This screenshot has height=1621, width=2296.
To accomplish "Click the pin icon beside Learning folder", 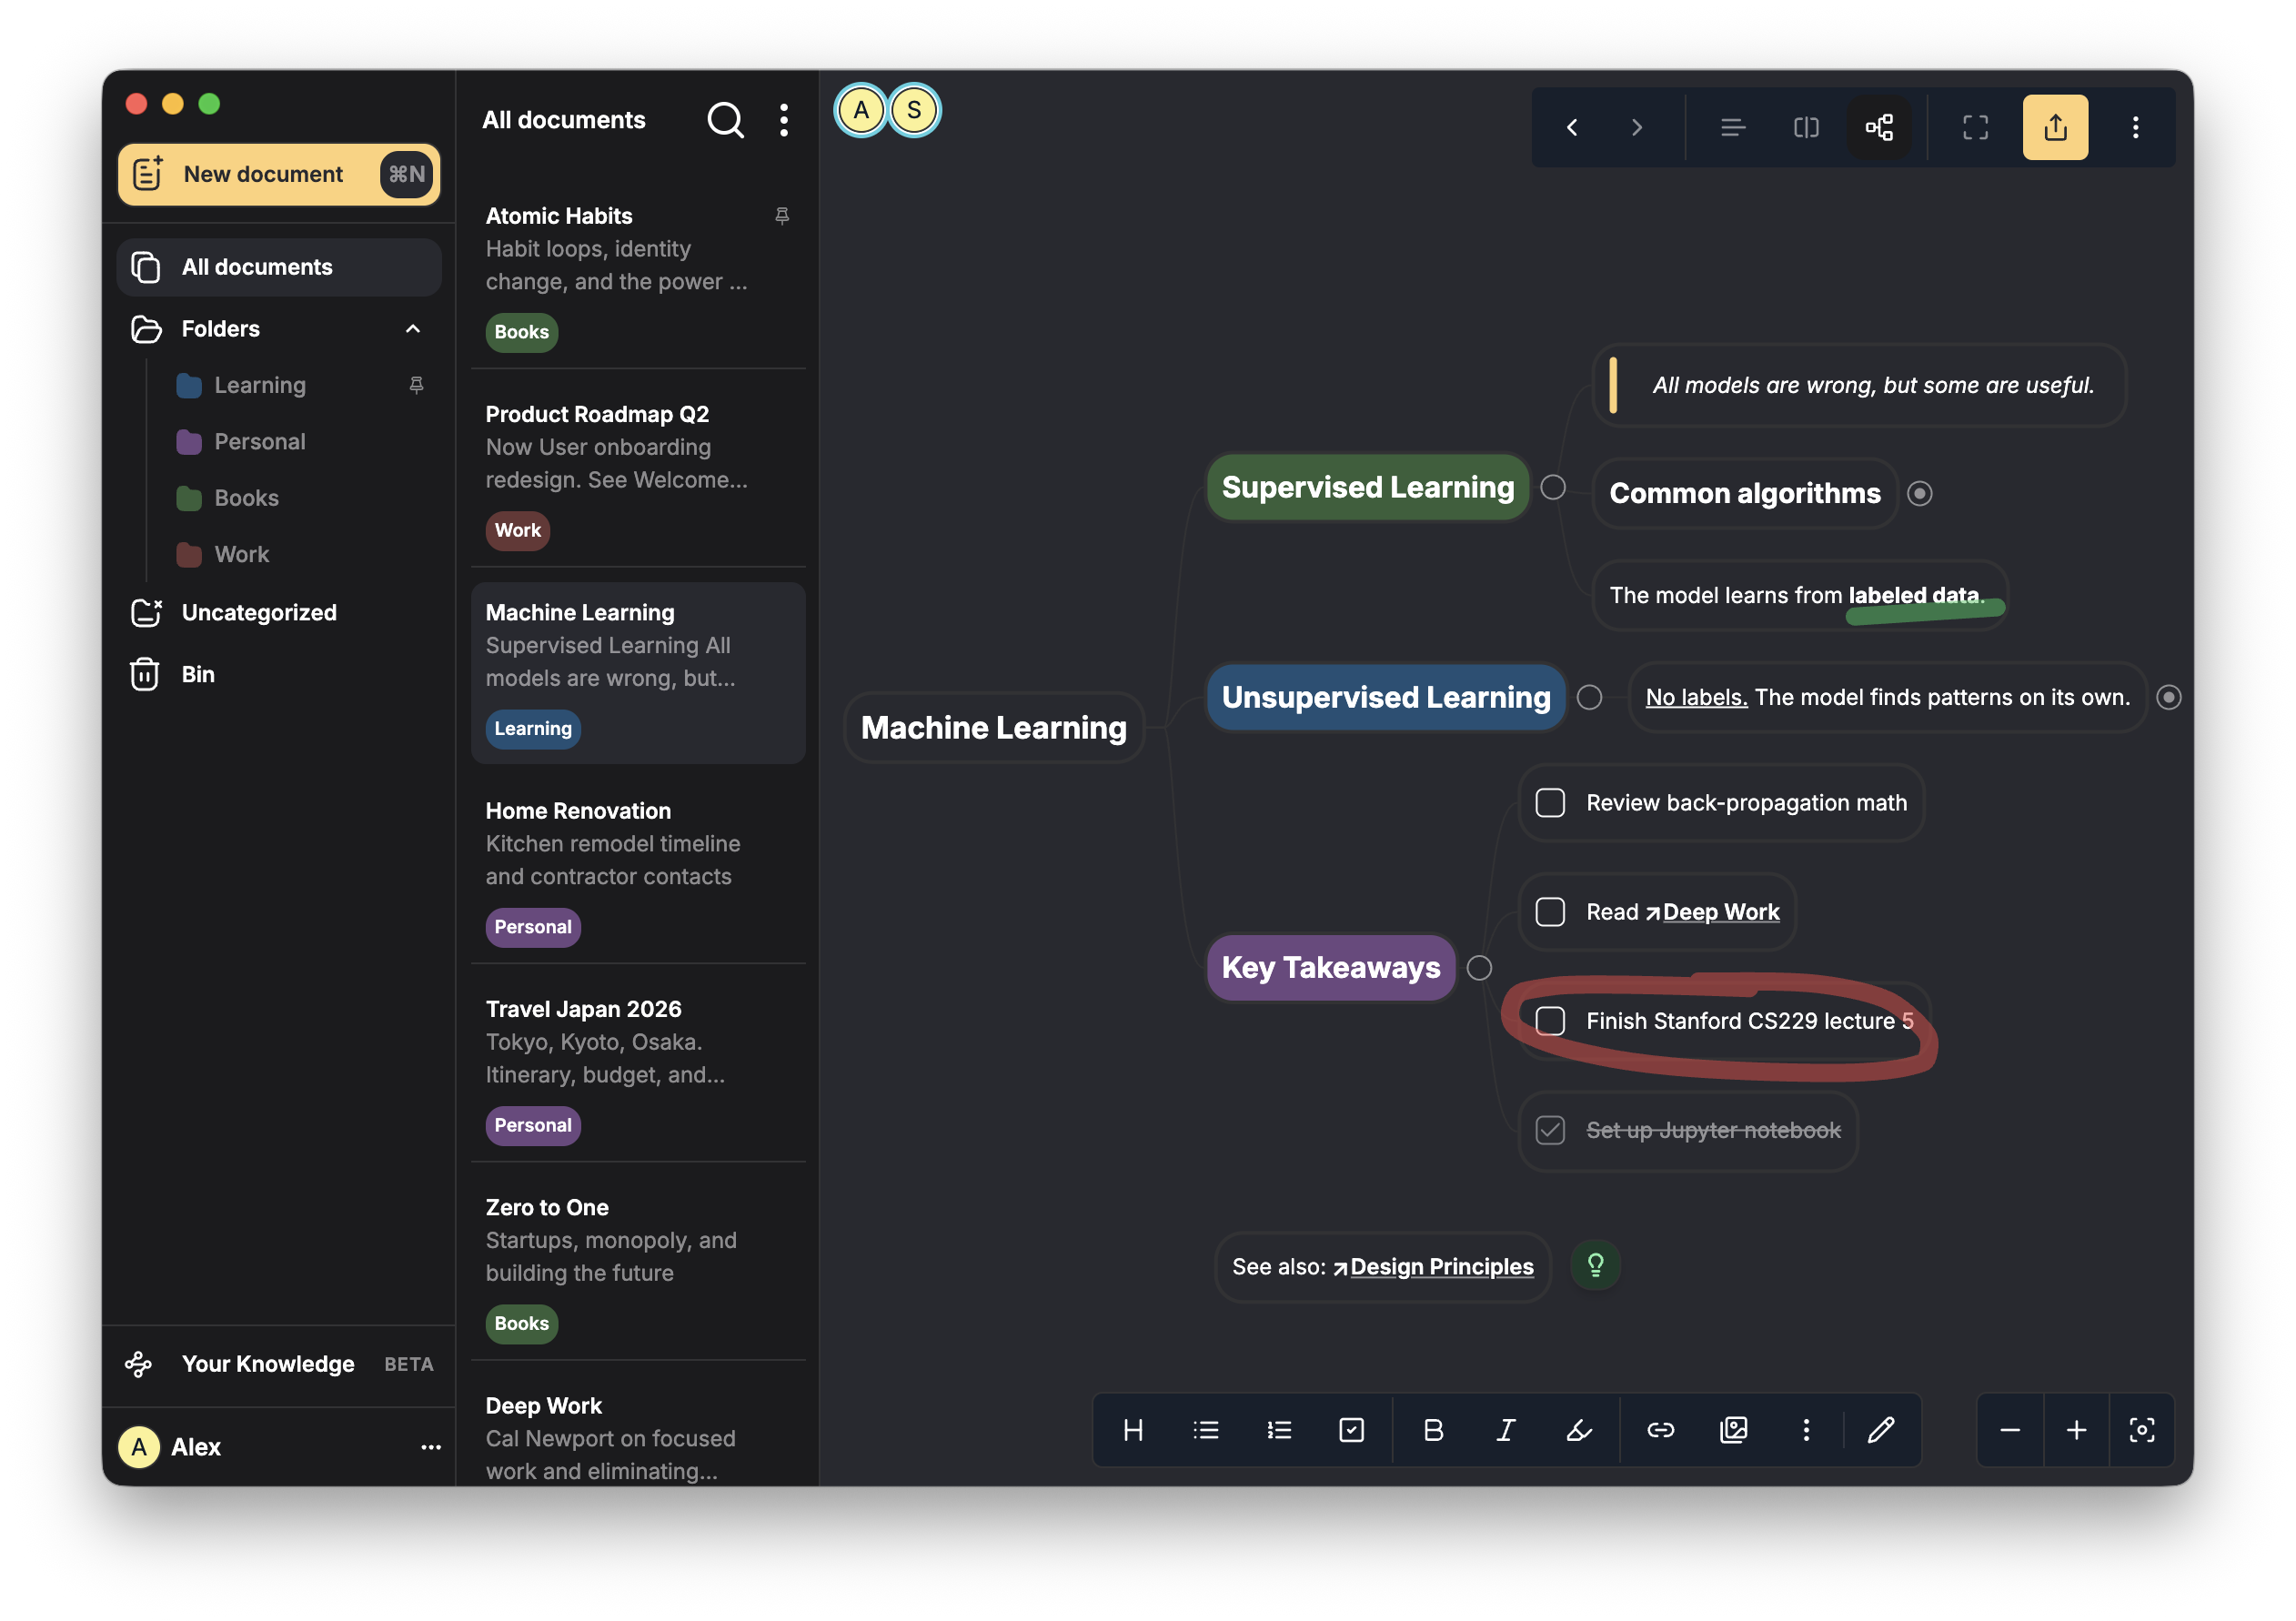I will click(x=417, y=385).
